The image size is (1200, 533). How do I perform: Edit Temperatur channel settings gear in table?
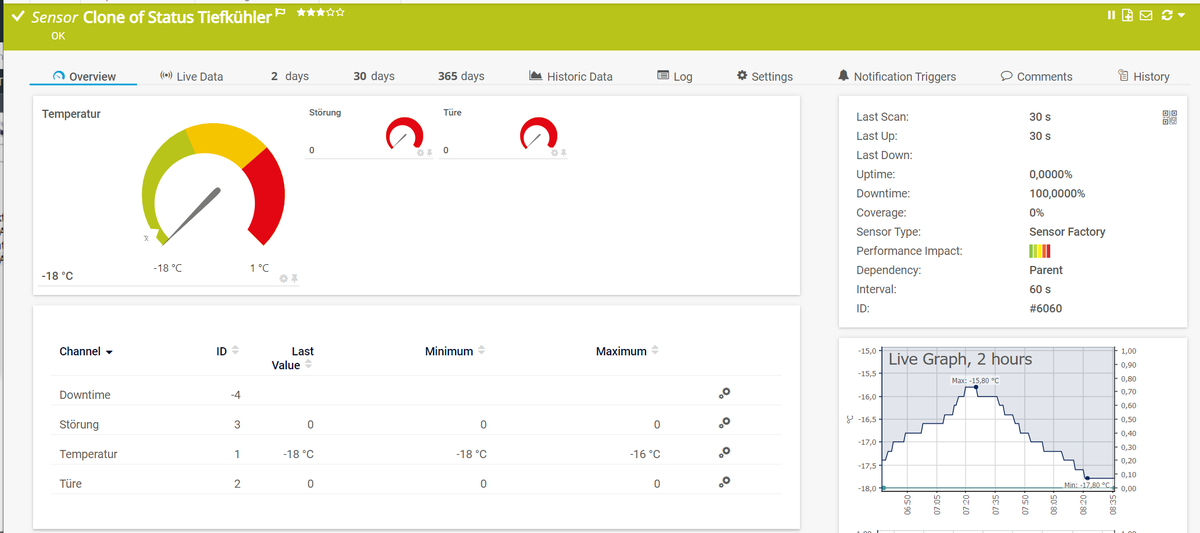pos(724,453)
